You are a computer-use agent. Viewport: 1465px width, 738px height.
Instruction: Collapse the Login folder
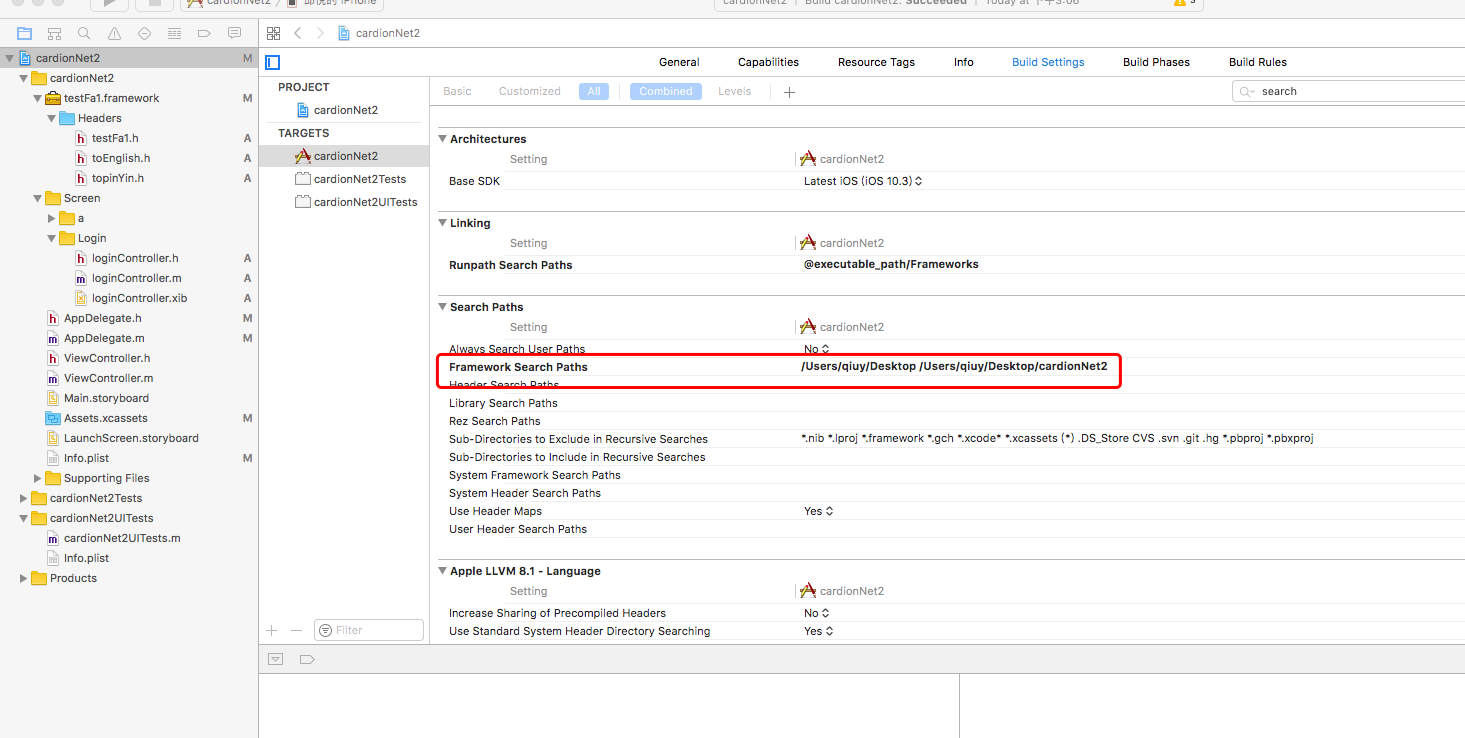[52, 238]
